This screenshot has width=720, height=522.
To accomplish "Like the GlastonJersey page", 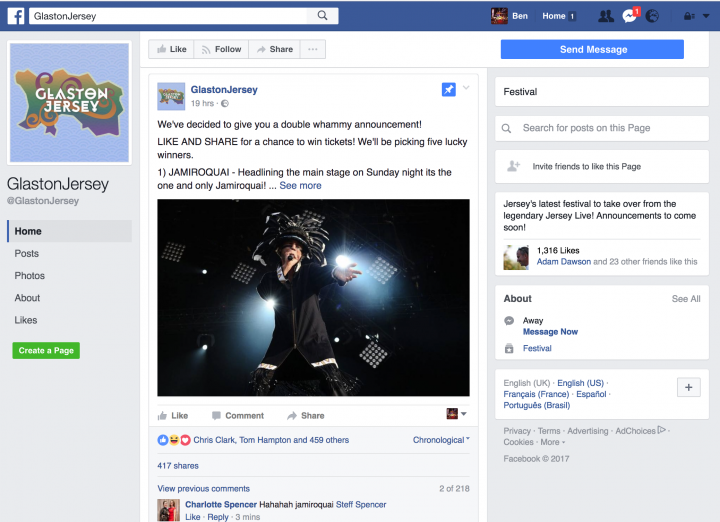I will (x=171, y=49).
